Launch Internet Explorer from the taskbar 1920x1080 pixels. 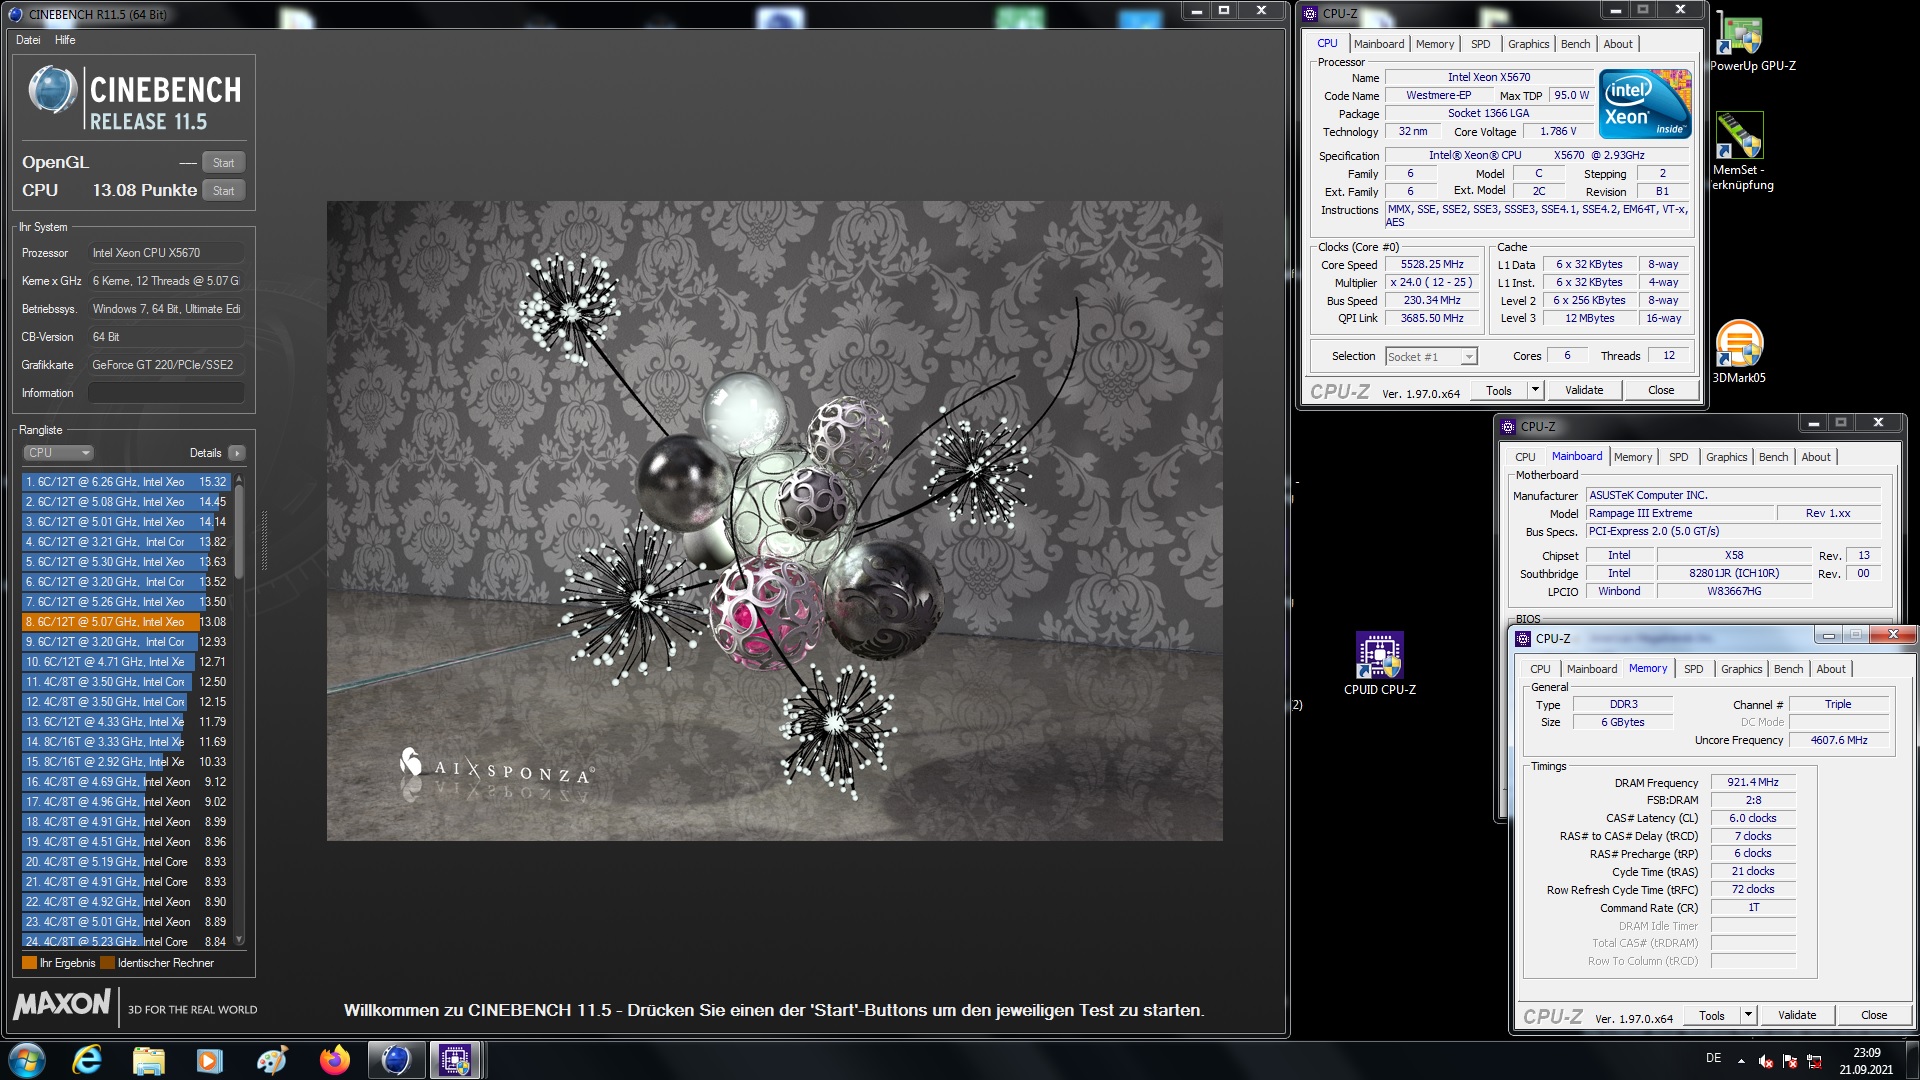88,1060
